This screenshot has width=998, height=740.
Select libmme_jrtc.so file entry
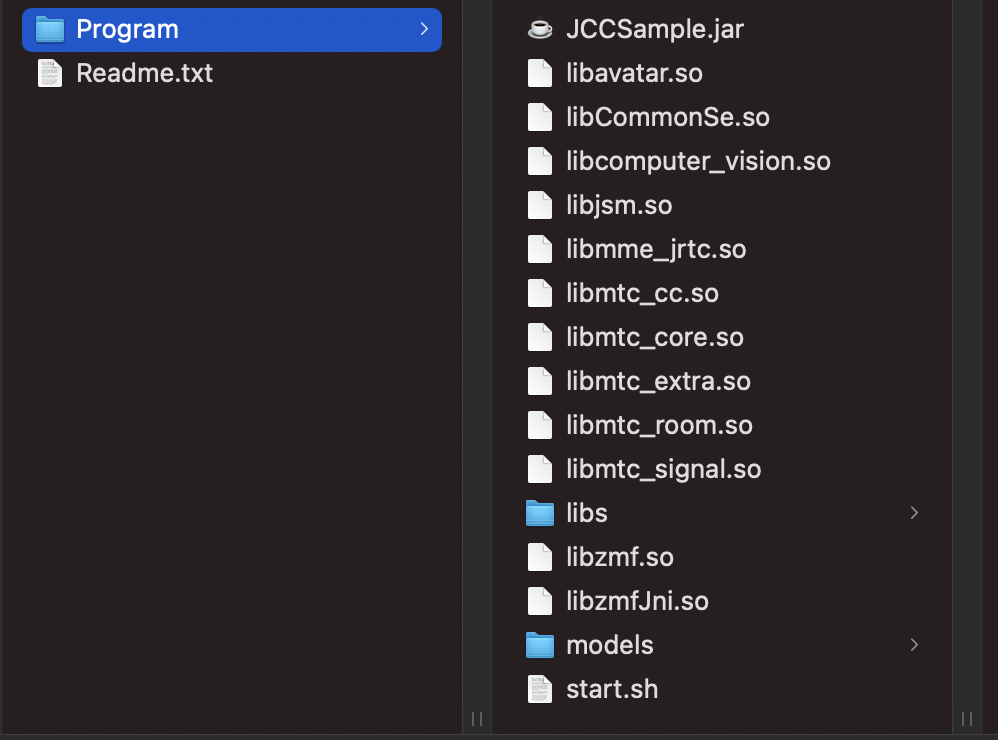coord(656,249)
